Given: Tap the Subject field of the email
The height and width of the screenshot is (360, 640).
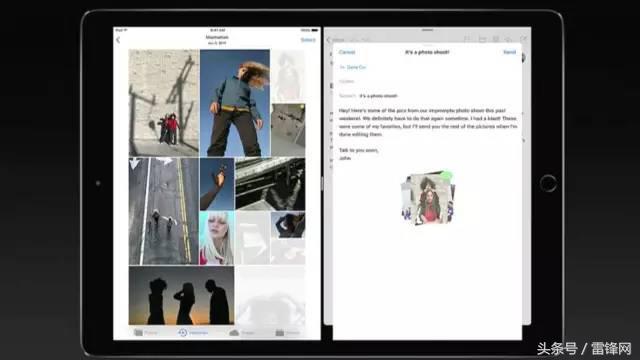Looking at the screenshot, I should (427, 96).
